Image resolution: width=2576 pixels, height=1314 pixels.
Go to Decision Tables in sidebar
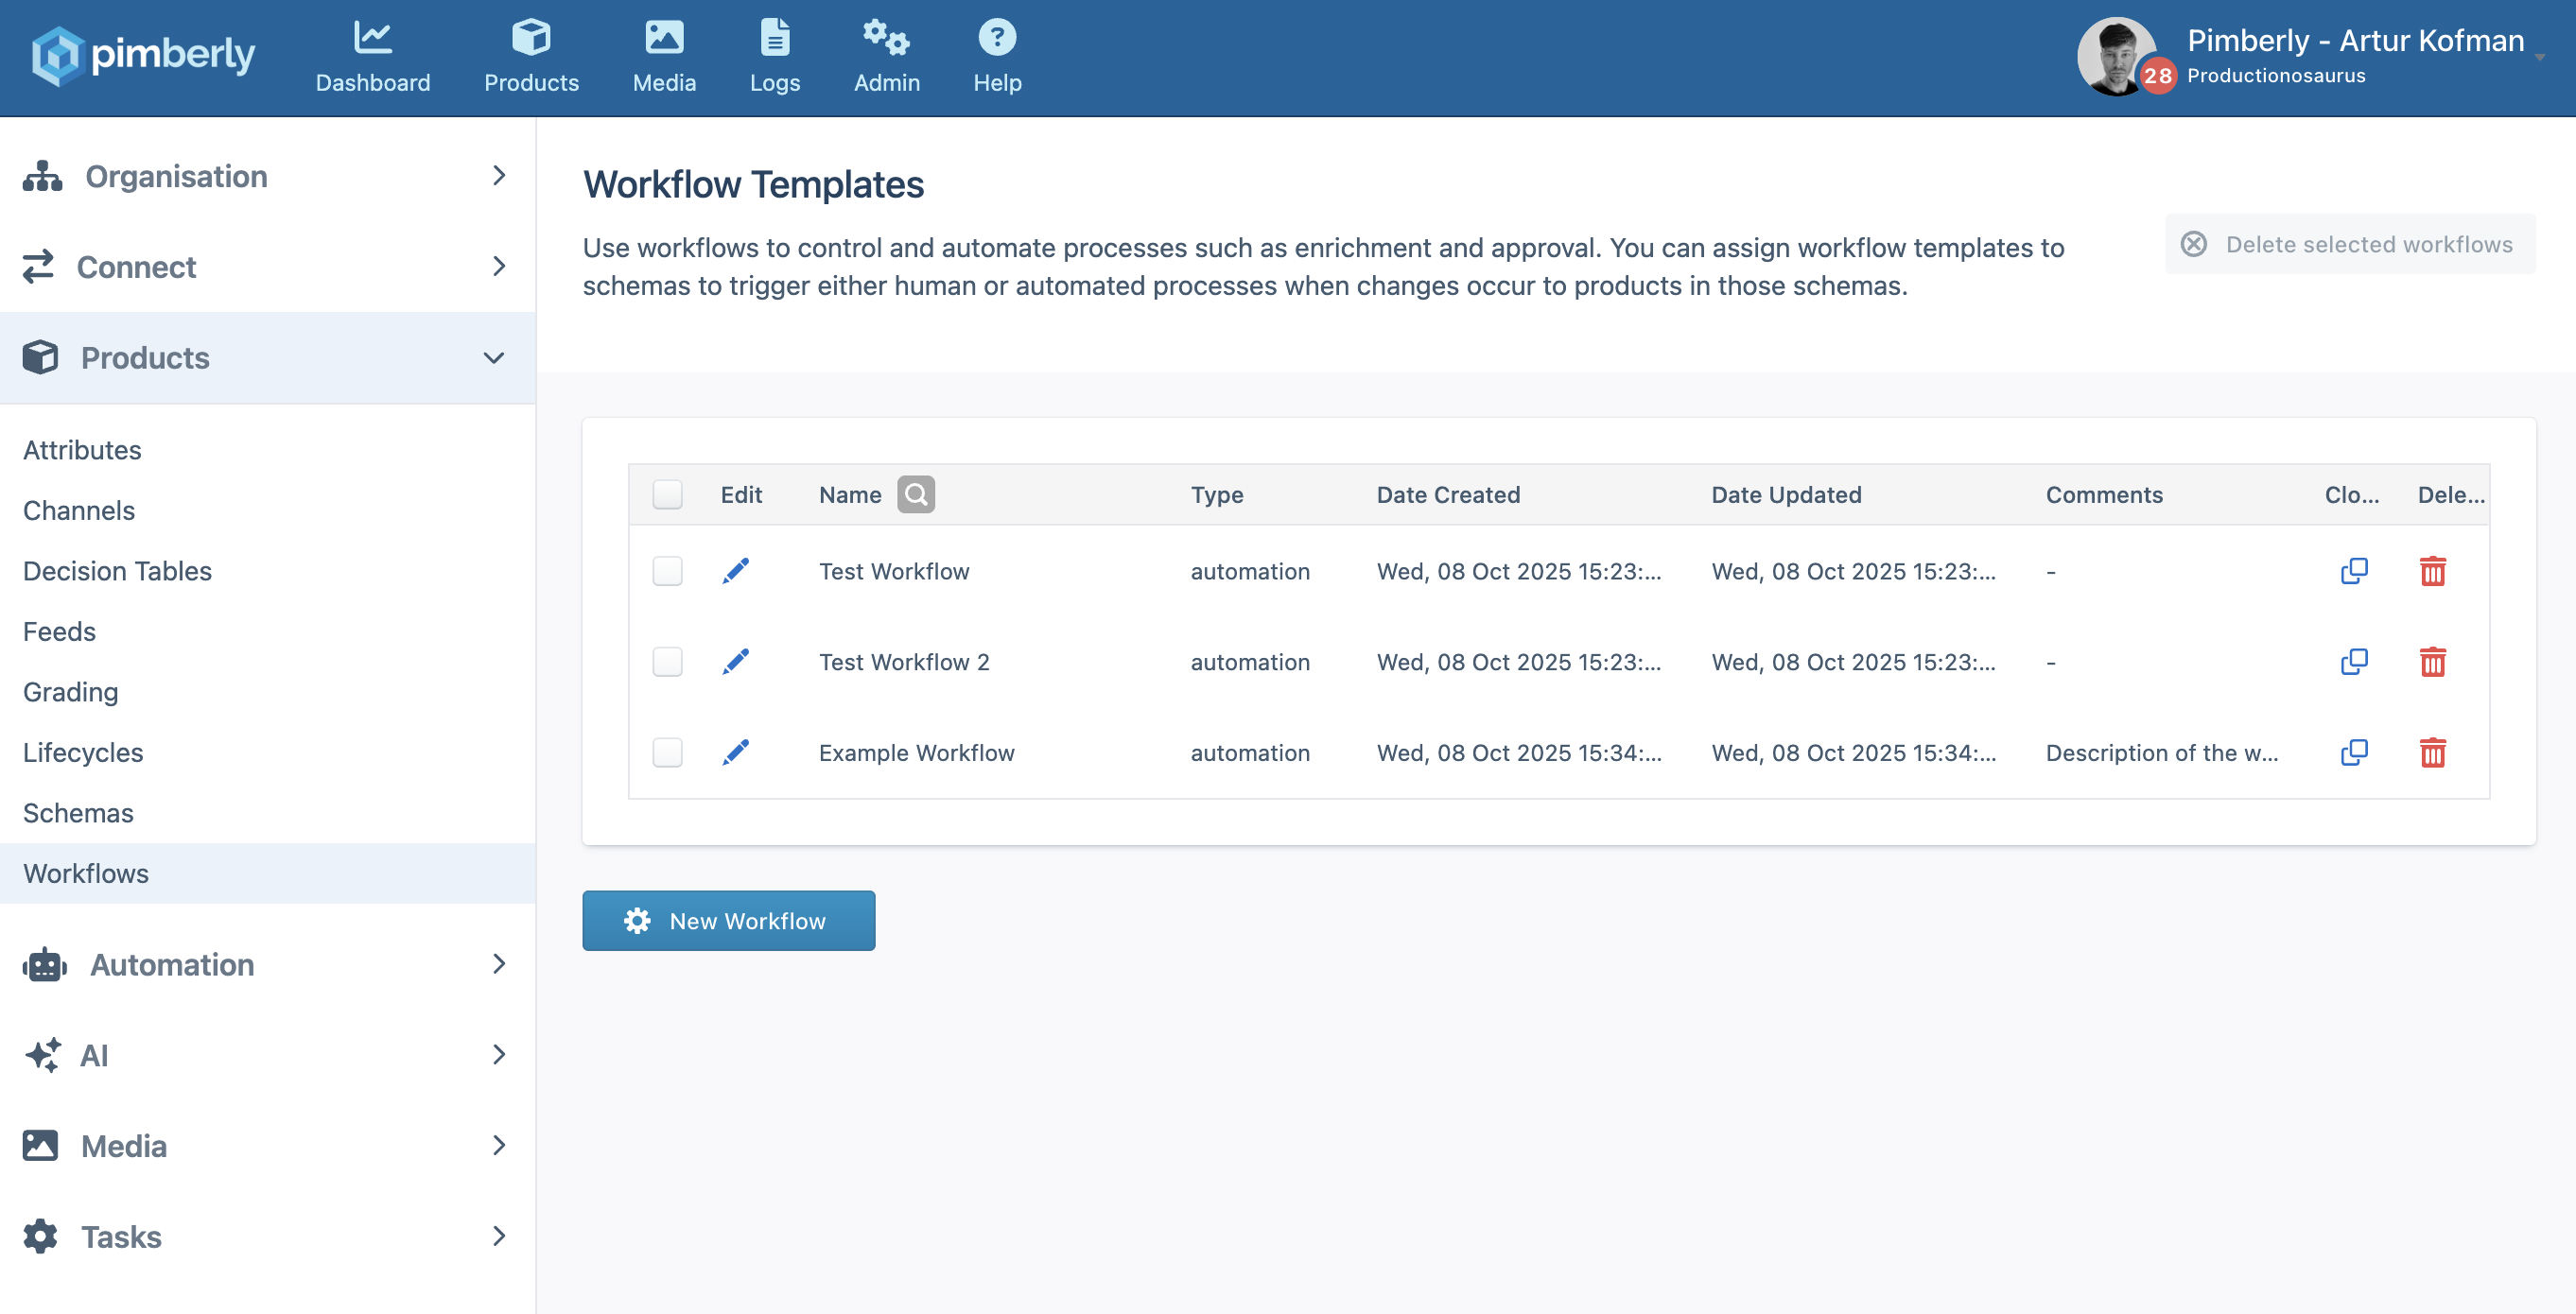(x=117, y=570)
